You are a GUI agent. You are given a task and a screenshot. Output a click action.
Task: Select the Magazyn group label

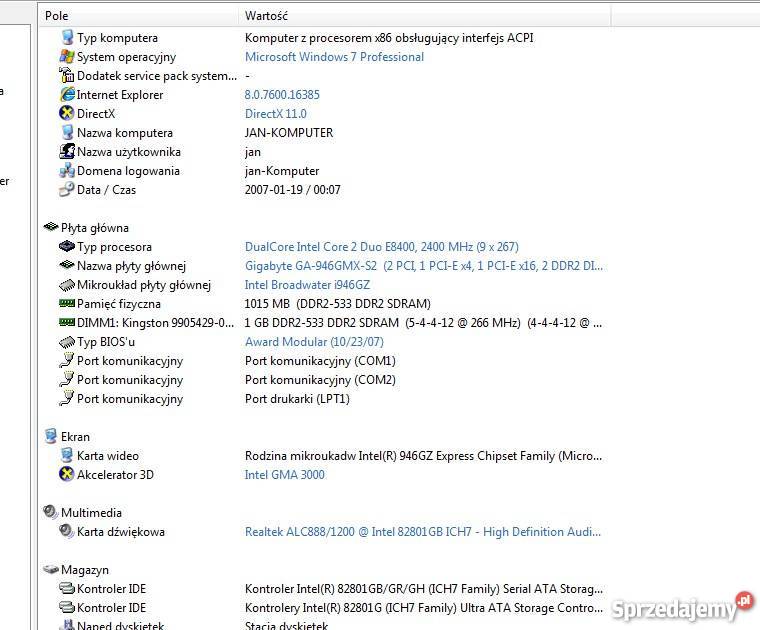tap(85, 570)
